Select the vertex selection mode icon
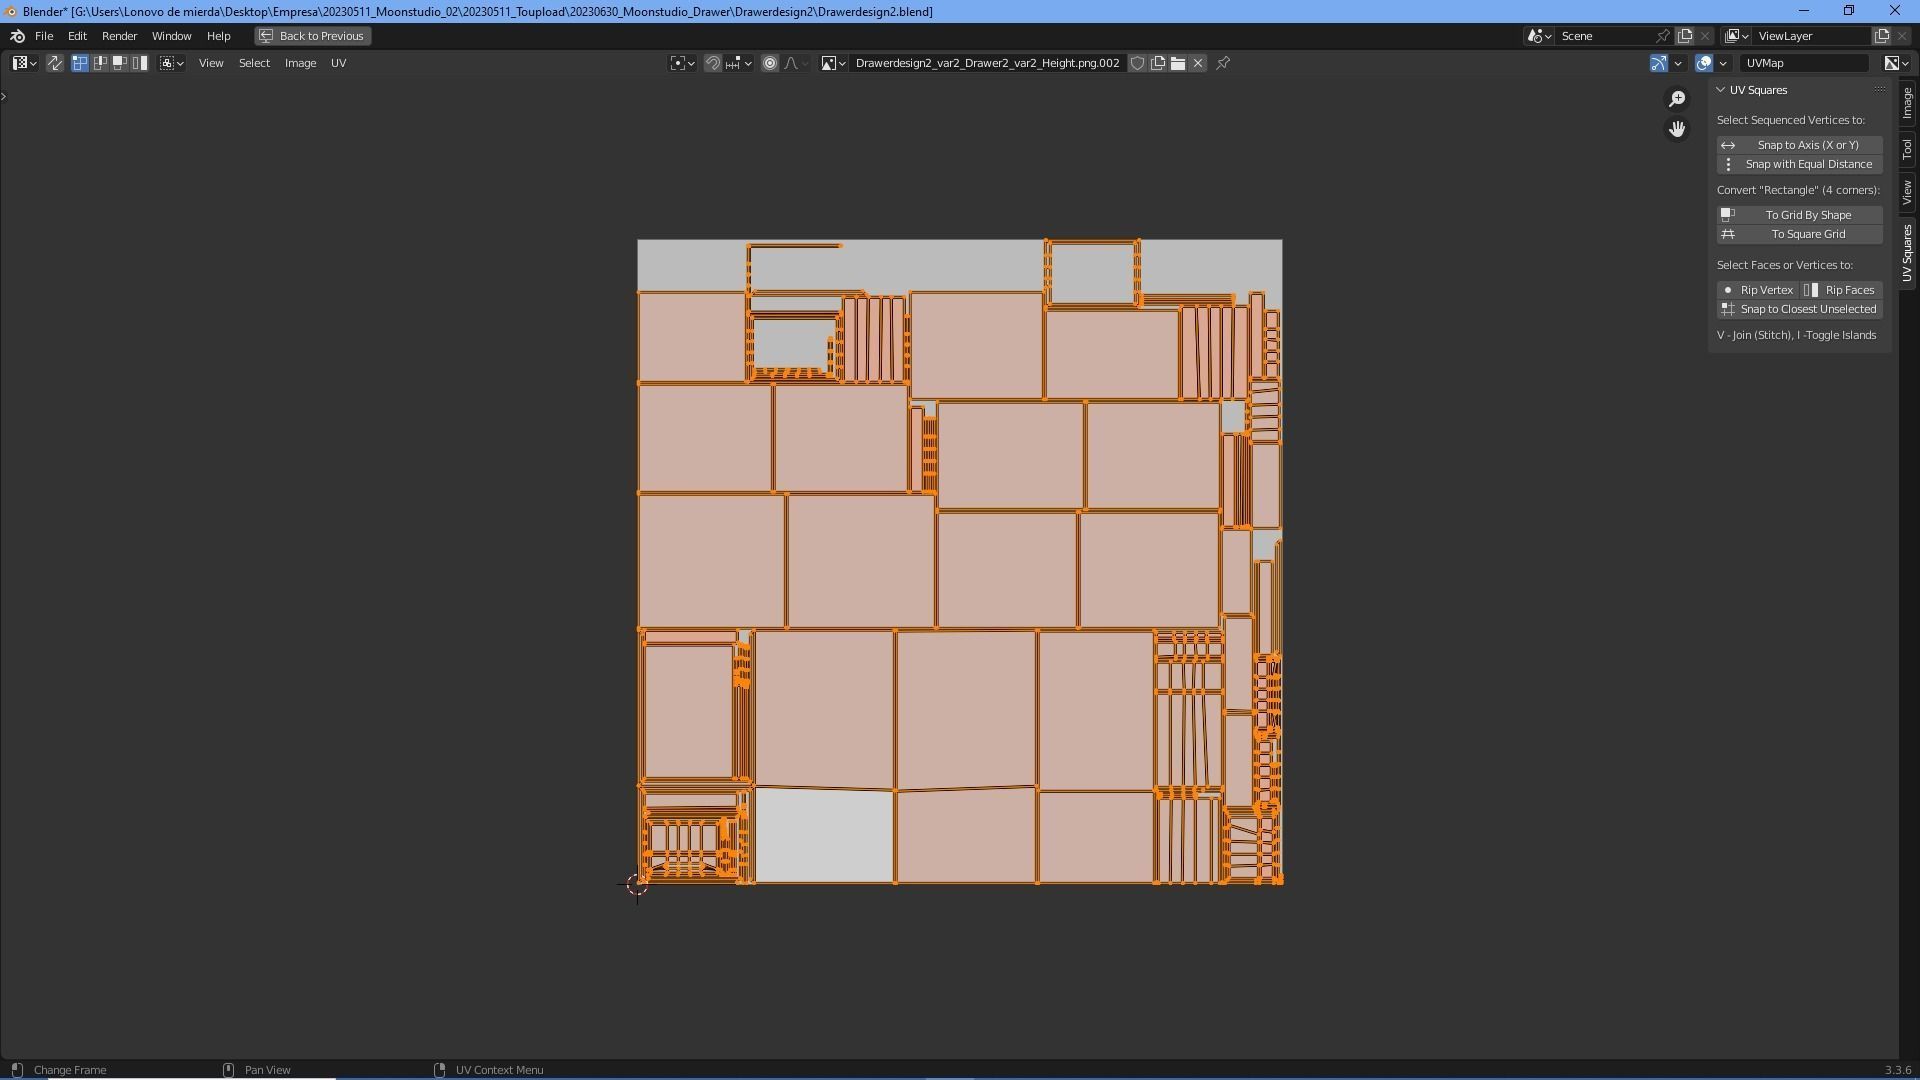This screenshot has width=1920, height=1080. pyautogui.click(x=80, y=63)
